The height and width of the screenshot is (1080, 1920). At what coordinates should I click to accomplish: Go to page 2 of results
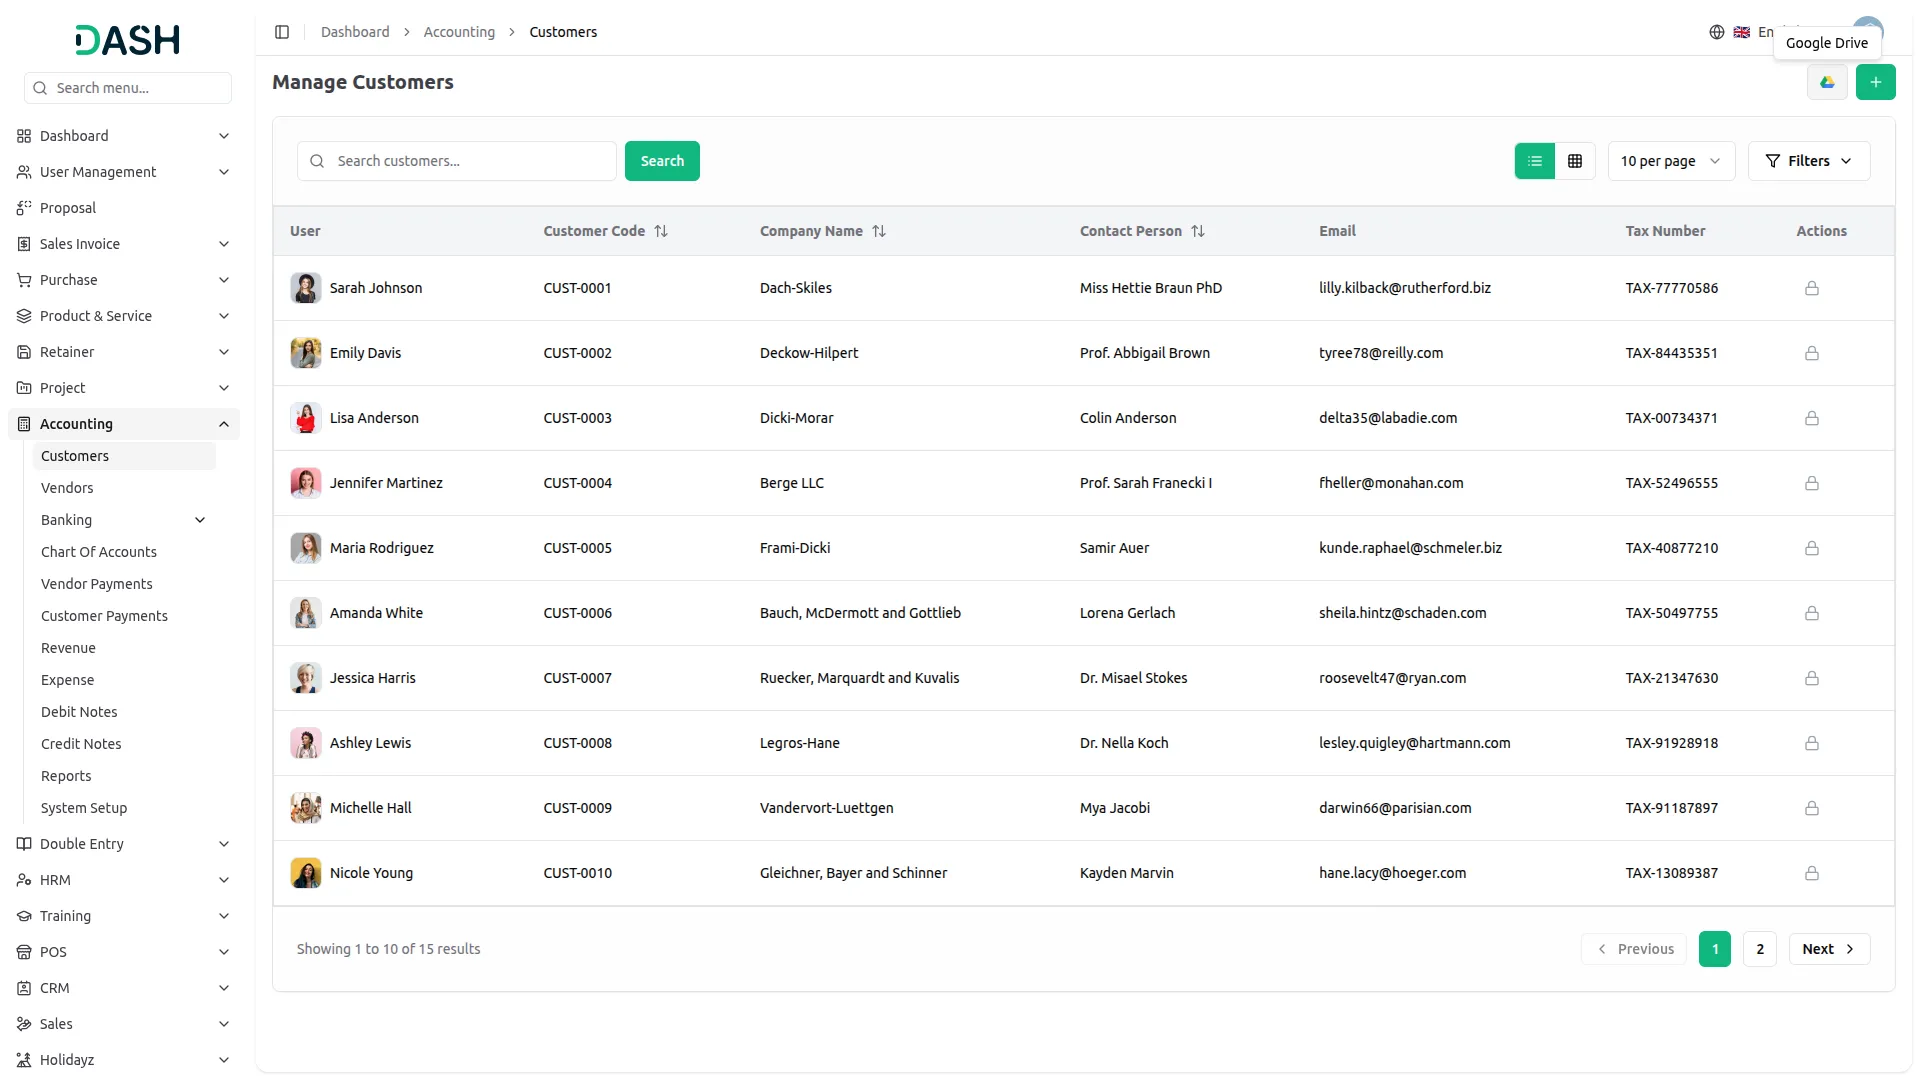click(x=1759, y=948)
